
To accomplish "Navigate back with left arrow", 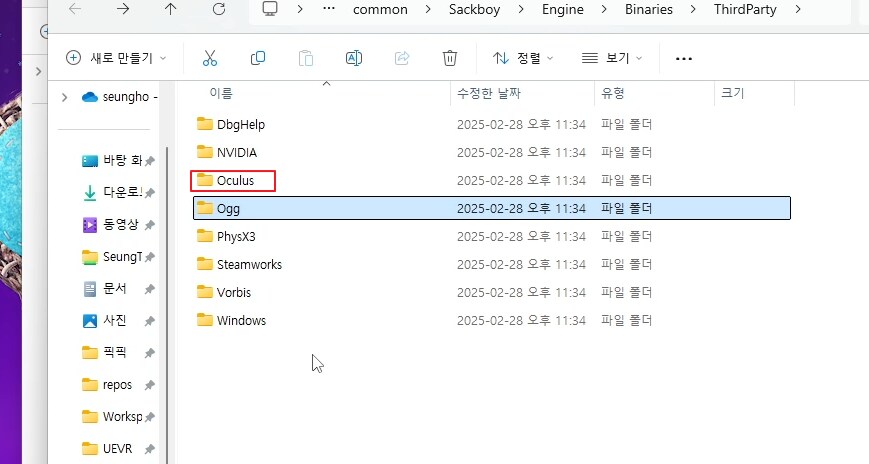I will click(75, 9).
